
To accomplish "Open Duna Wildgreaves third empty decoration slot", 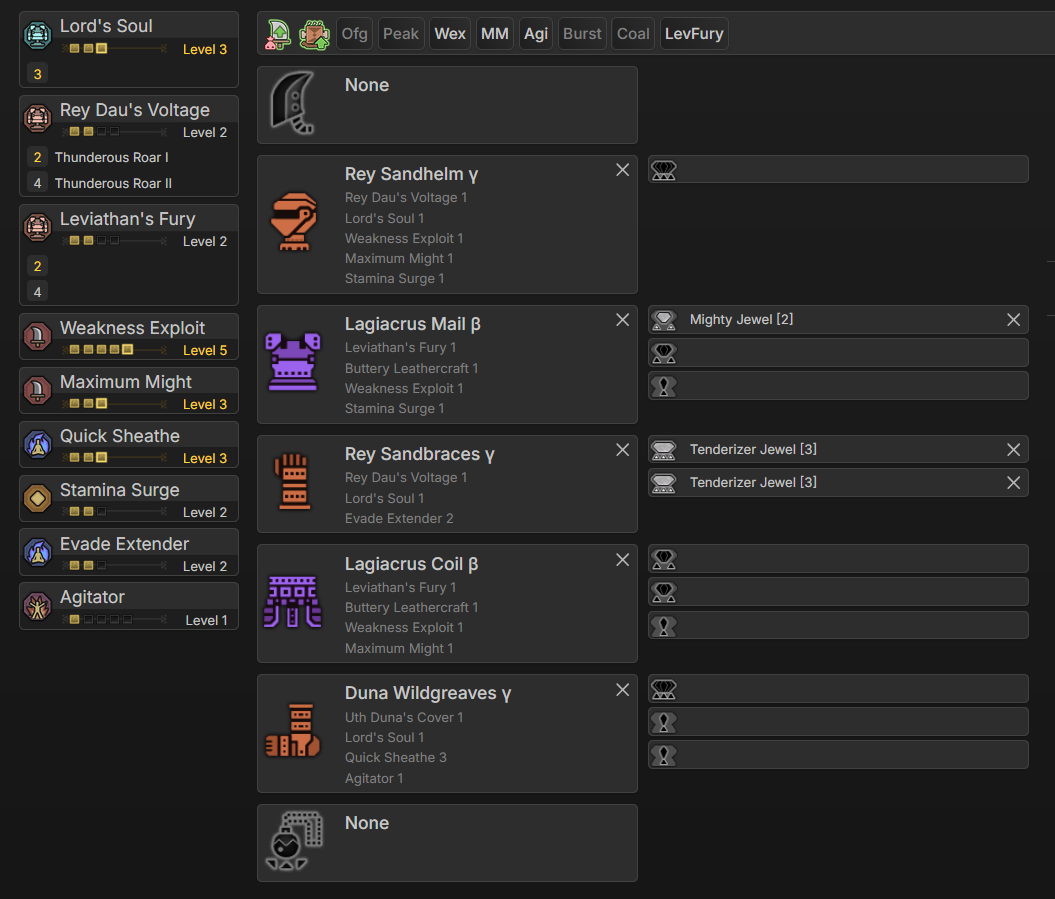I will (x=838, y=755).
